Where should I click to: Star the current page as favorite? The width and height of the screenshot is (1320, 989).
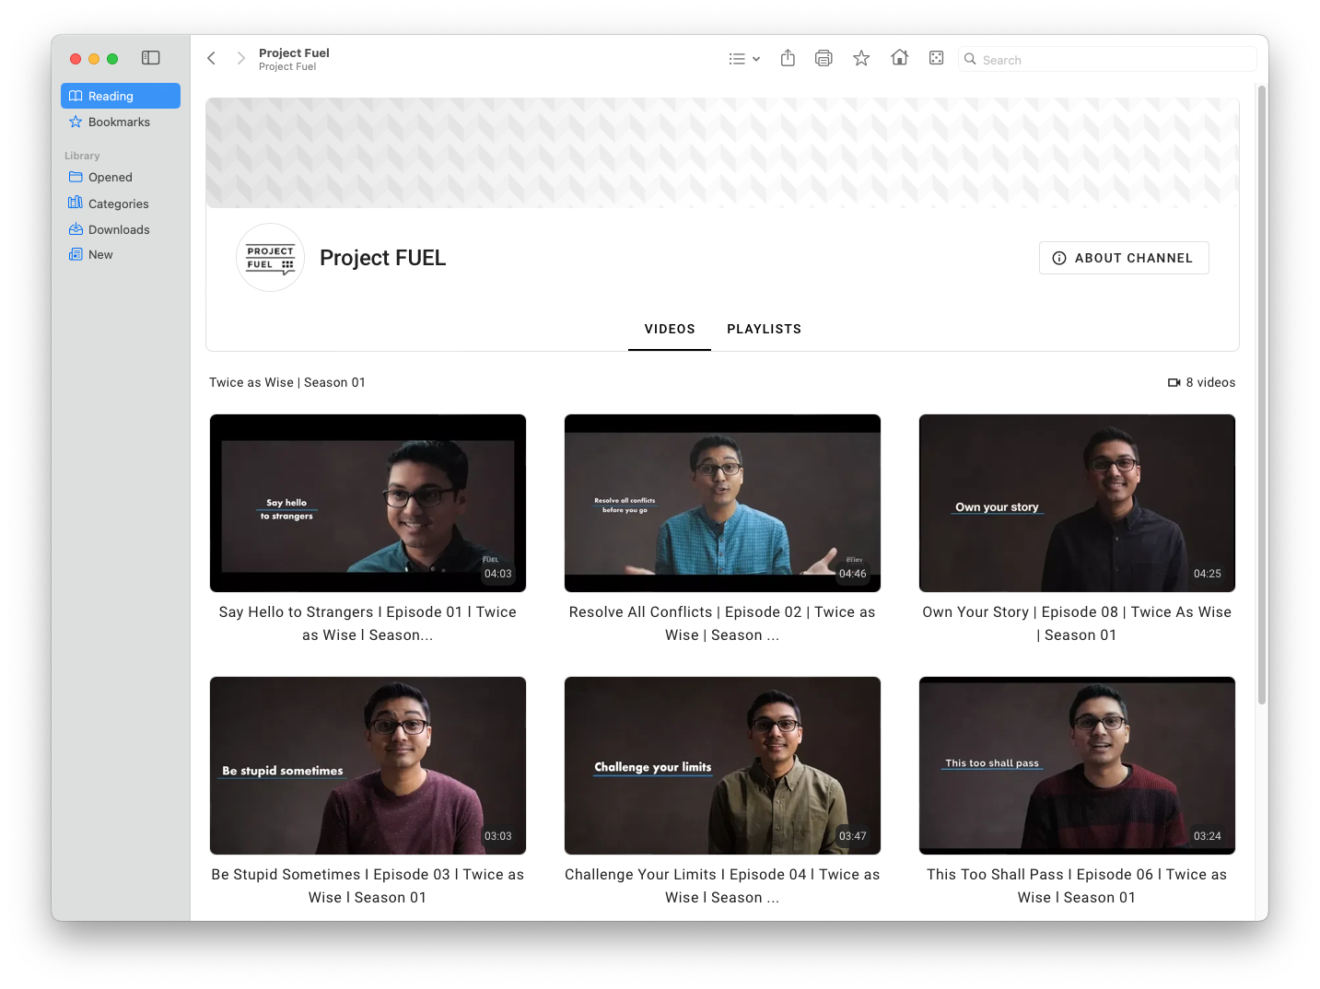click(861, 58)
